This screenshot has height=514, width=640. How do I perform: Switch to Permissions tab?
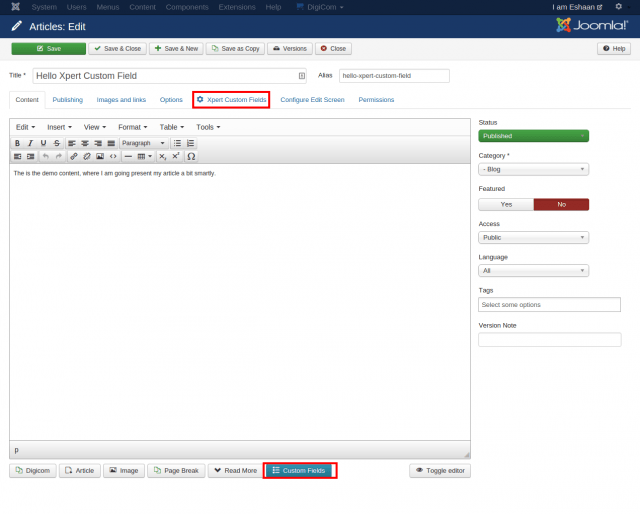click(x=376, y=100)
